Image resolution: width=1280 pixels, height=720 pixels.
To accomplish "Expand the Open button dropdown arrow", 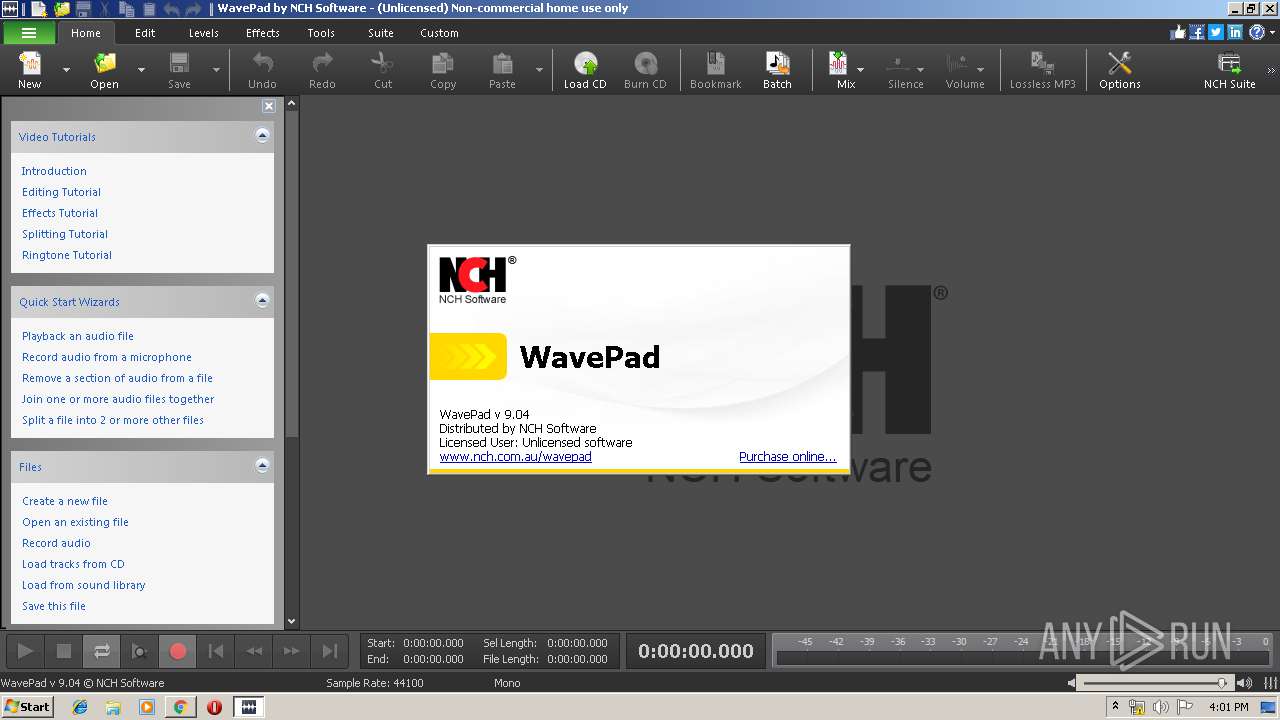I will 141,70.
